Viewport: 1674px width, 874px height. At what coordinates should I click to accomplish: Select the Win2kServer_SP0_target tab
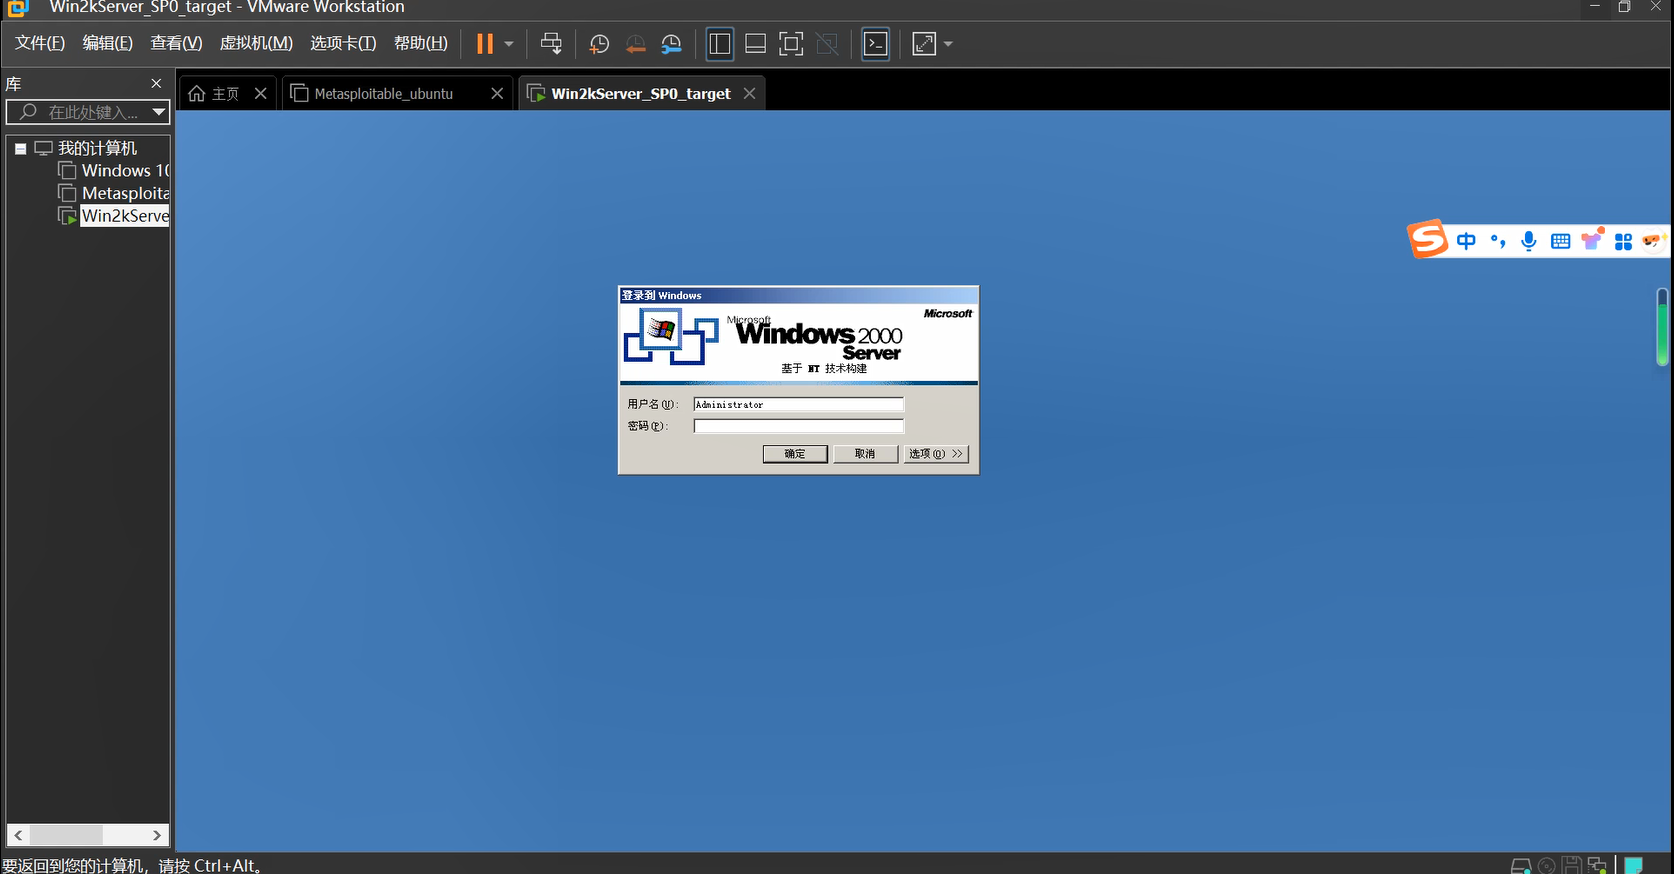coord(641,93)
